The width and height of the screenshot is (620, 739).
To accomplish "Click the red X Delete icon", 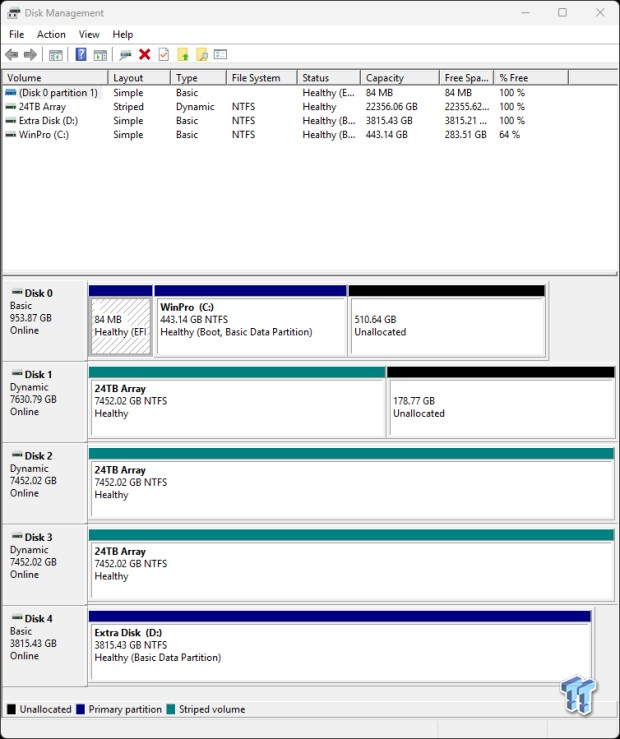I will [145, 55].
